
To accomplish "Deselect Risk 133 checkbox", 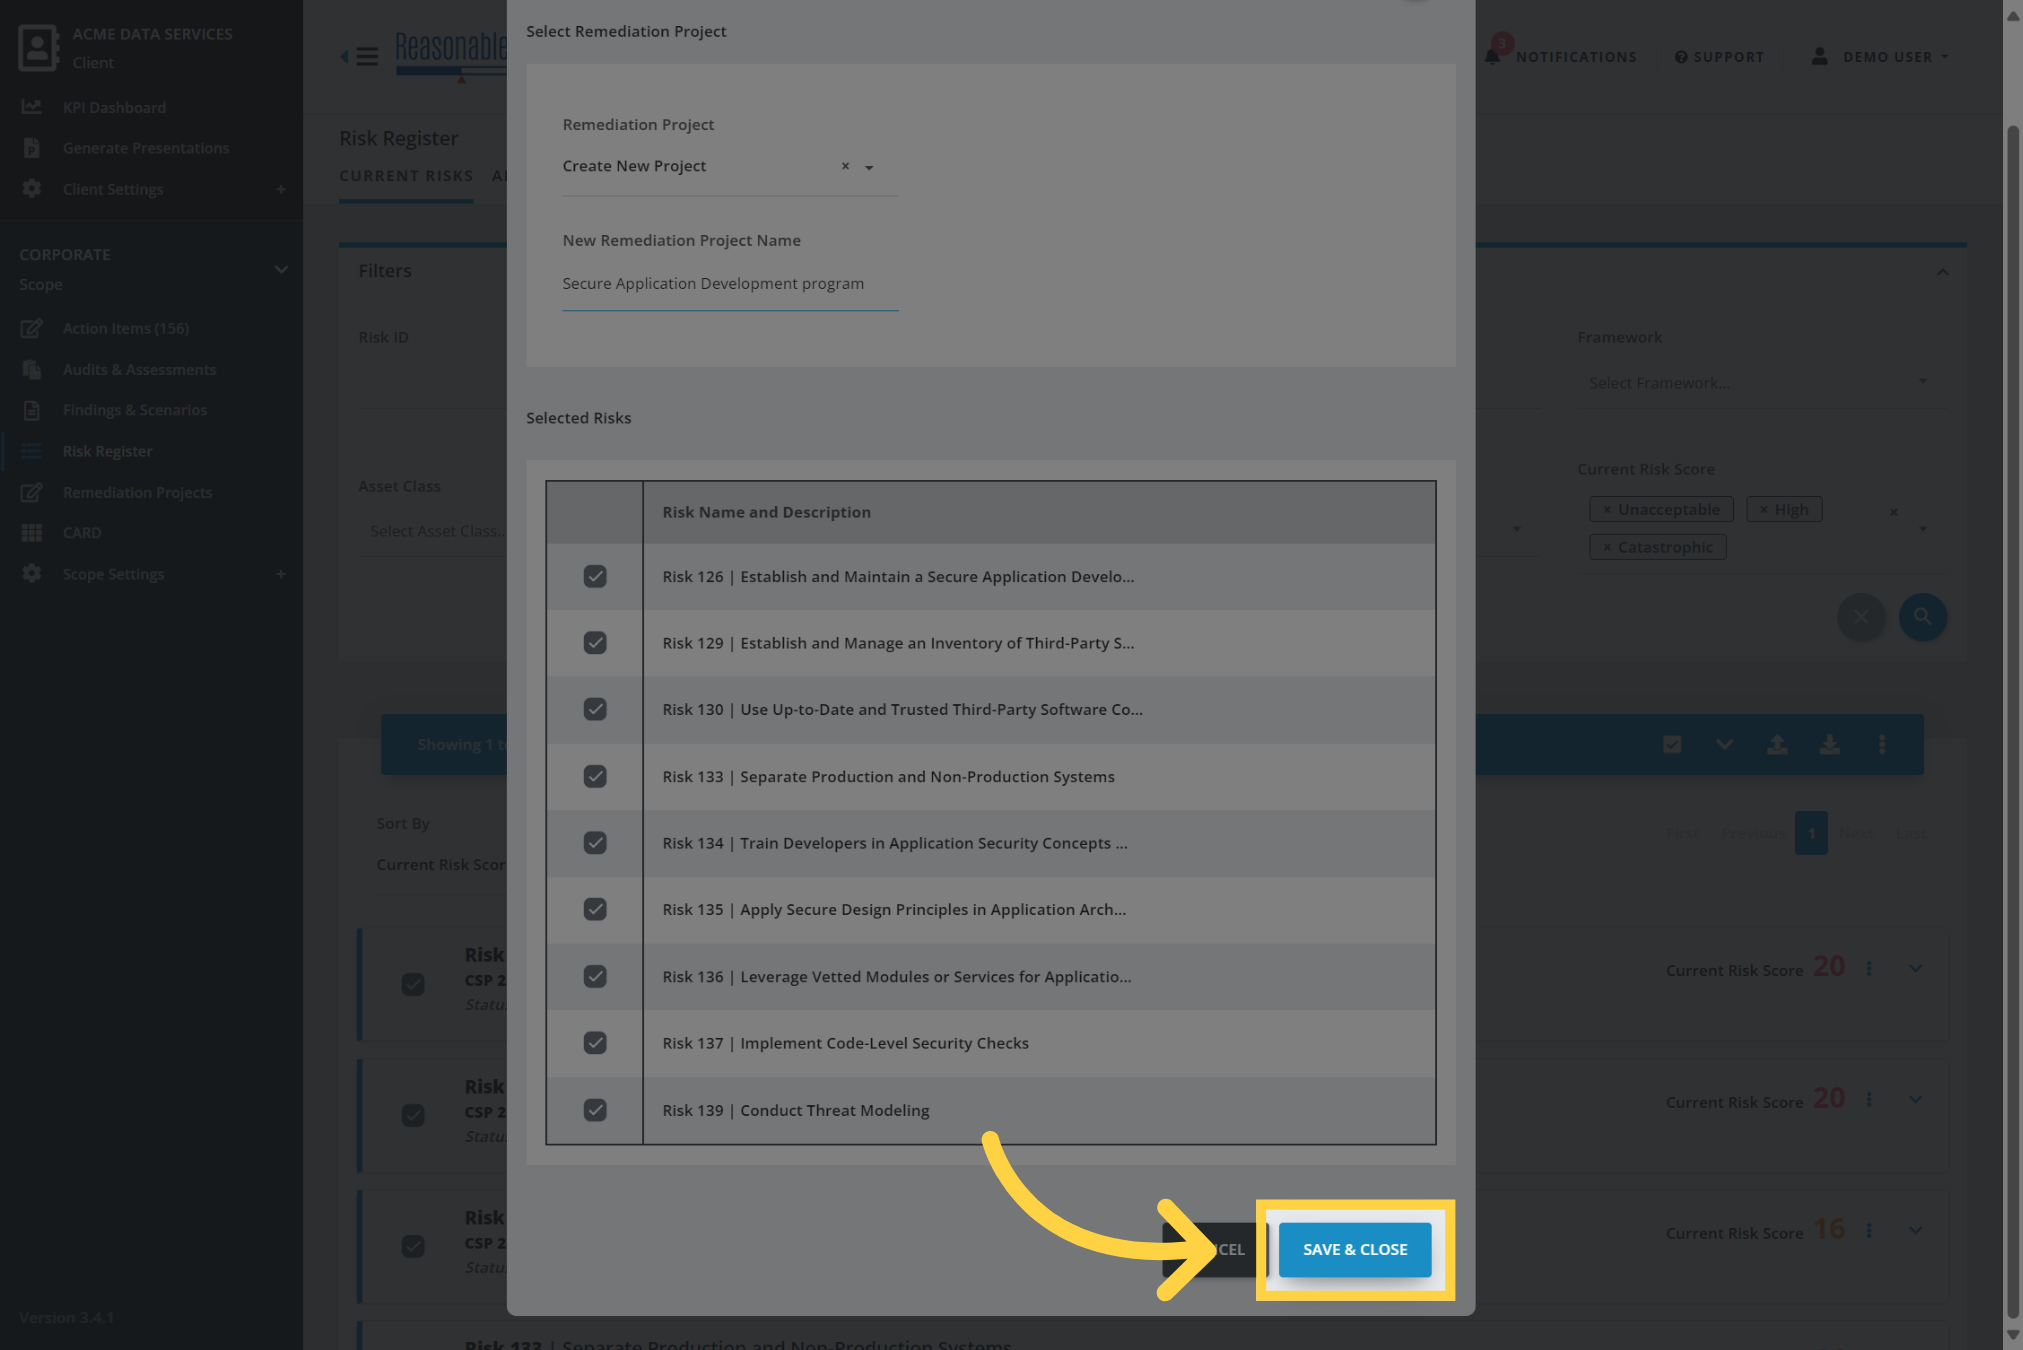I will click(x=595, y=776).
